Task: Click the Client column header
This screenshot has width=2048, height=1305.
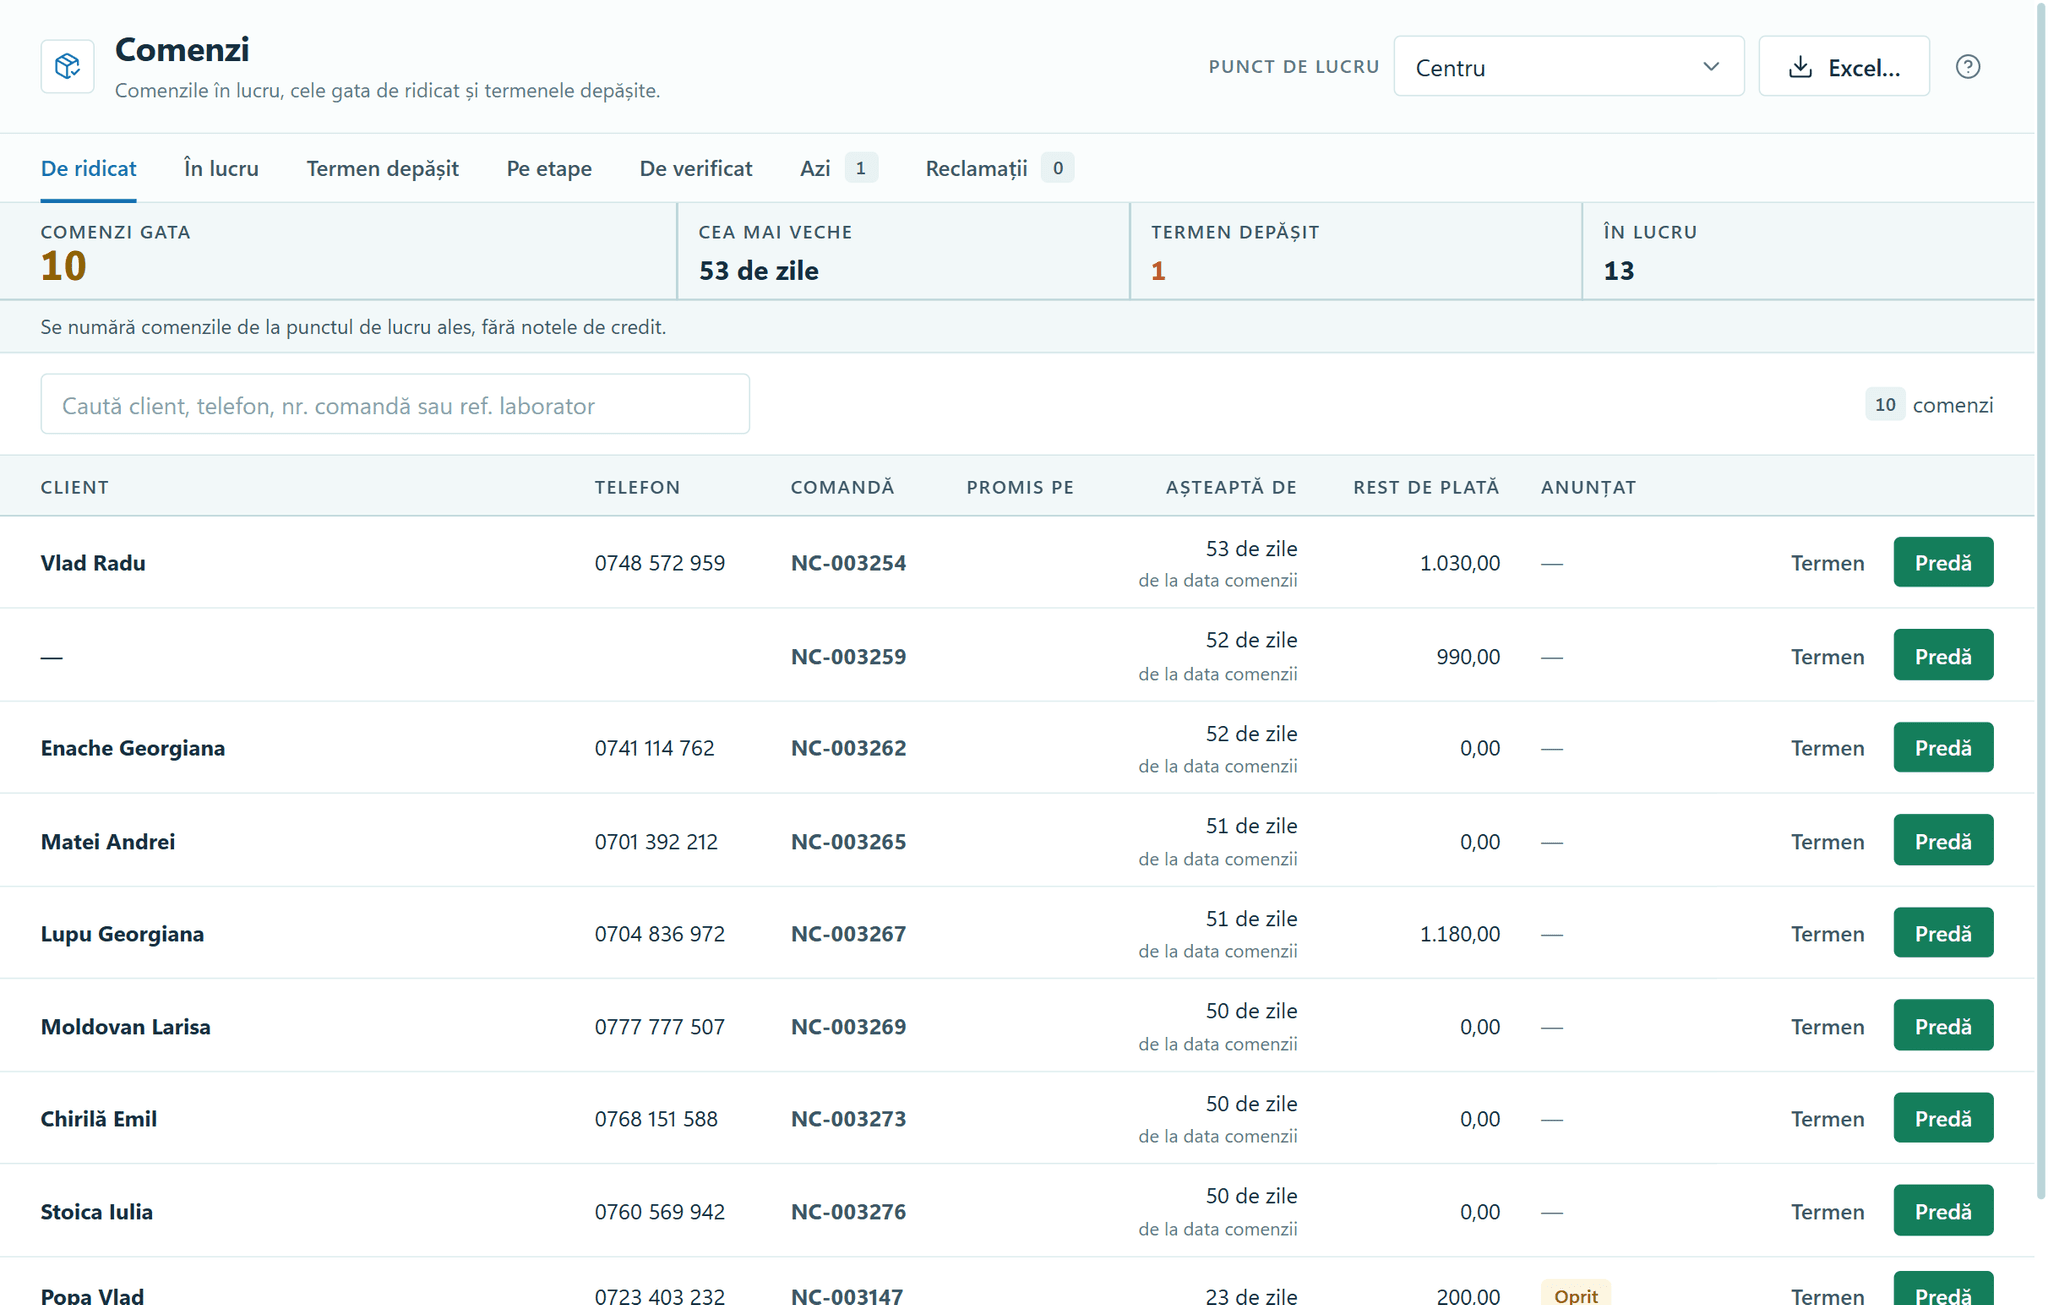Action: coord(75,487)
